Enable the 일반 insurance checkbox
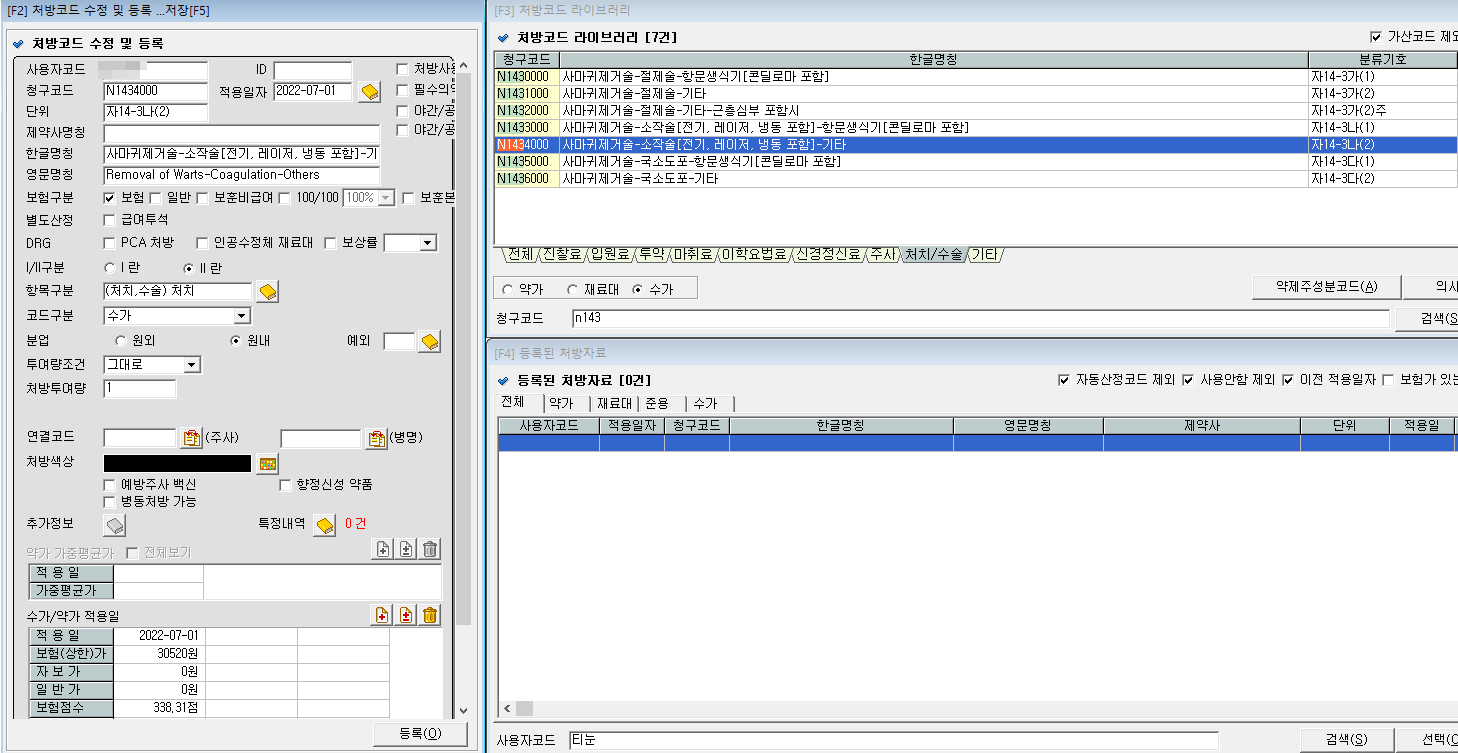The height and width of the screenshot is (753, 1458). click(x=156, y=198)
